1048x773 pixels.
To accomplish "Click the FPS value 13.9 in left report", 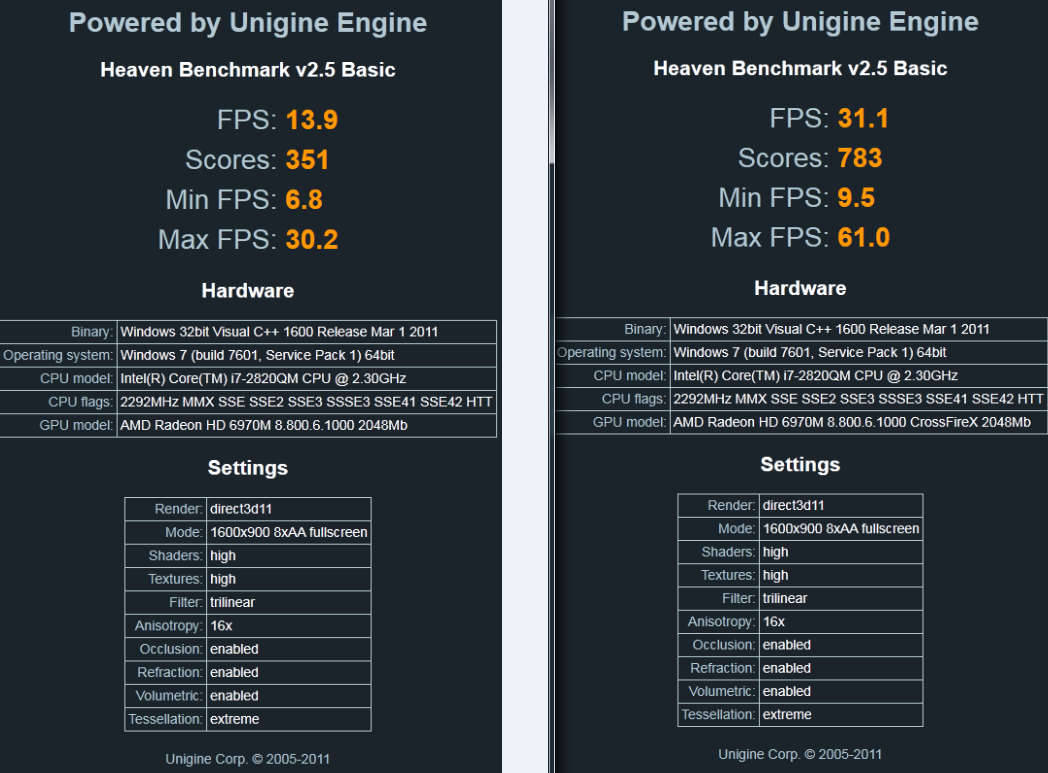I will pos(311,120).
